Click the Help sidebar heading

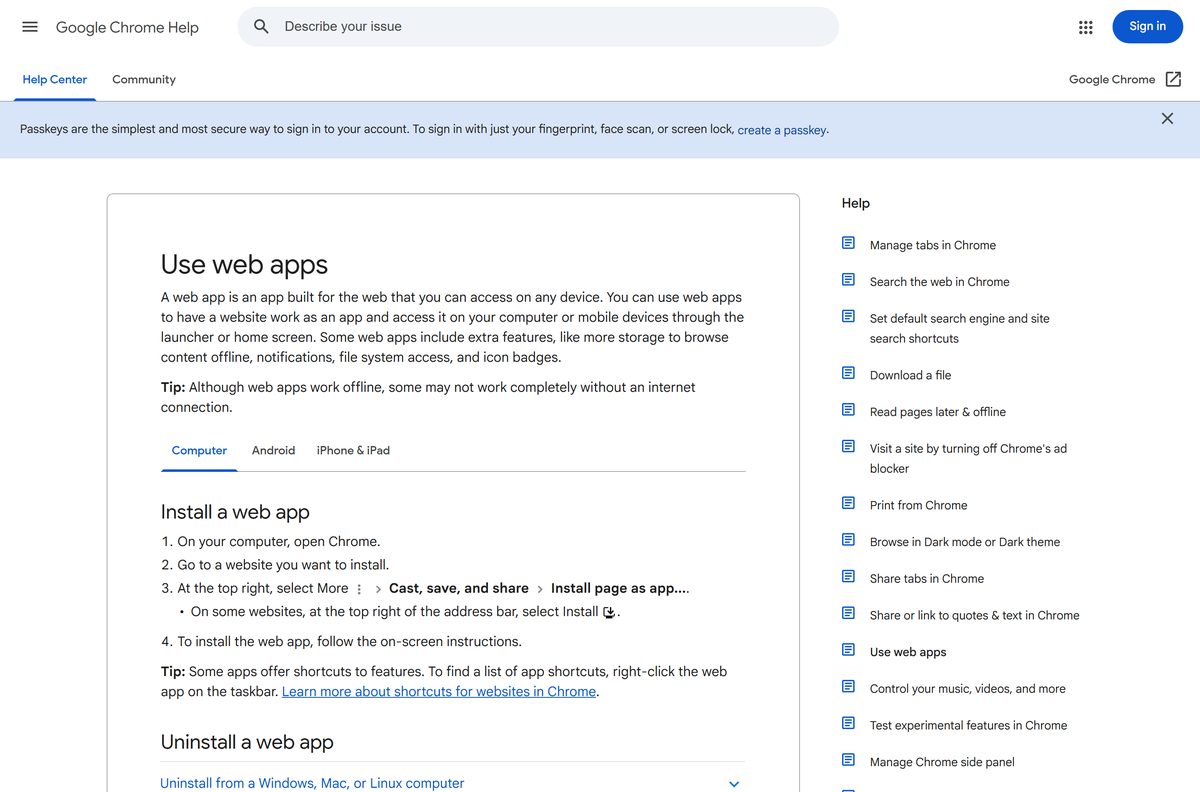click(856, 203)
